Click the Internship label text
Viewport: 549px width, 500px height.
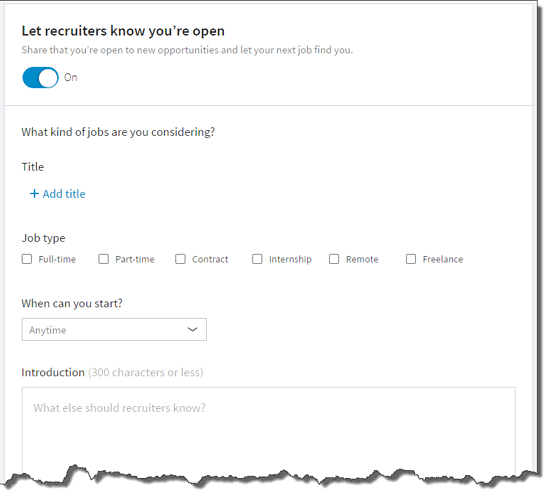point(290,259)
